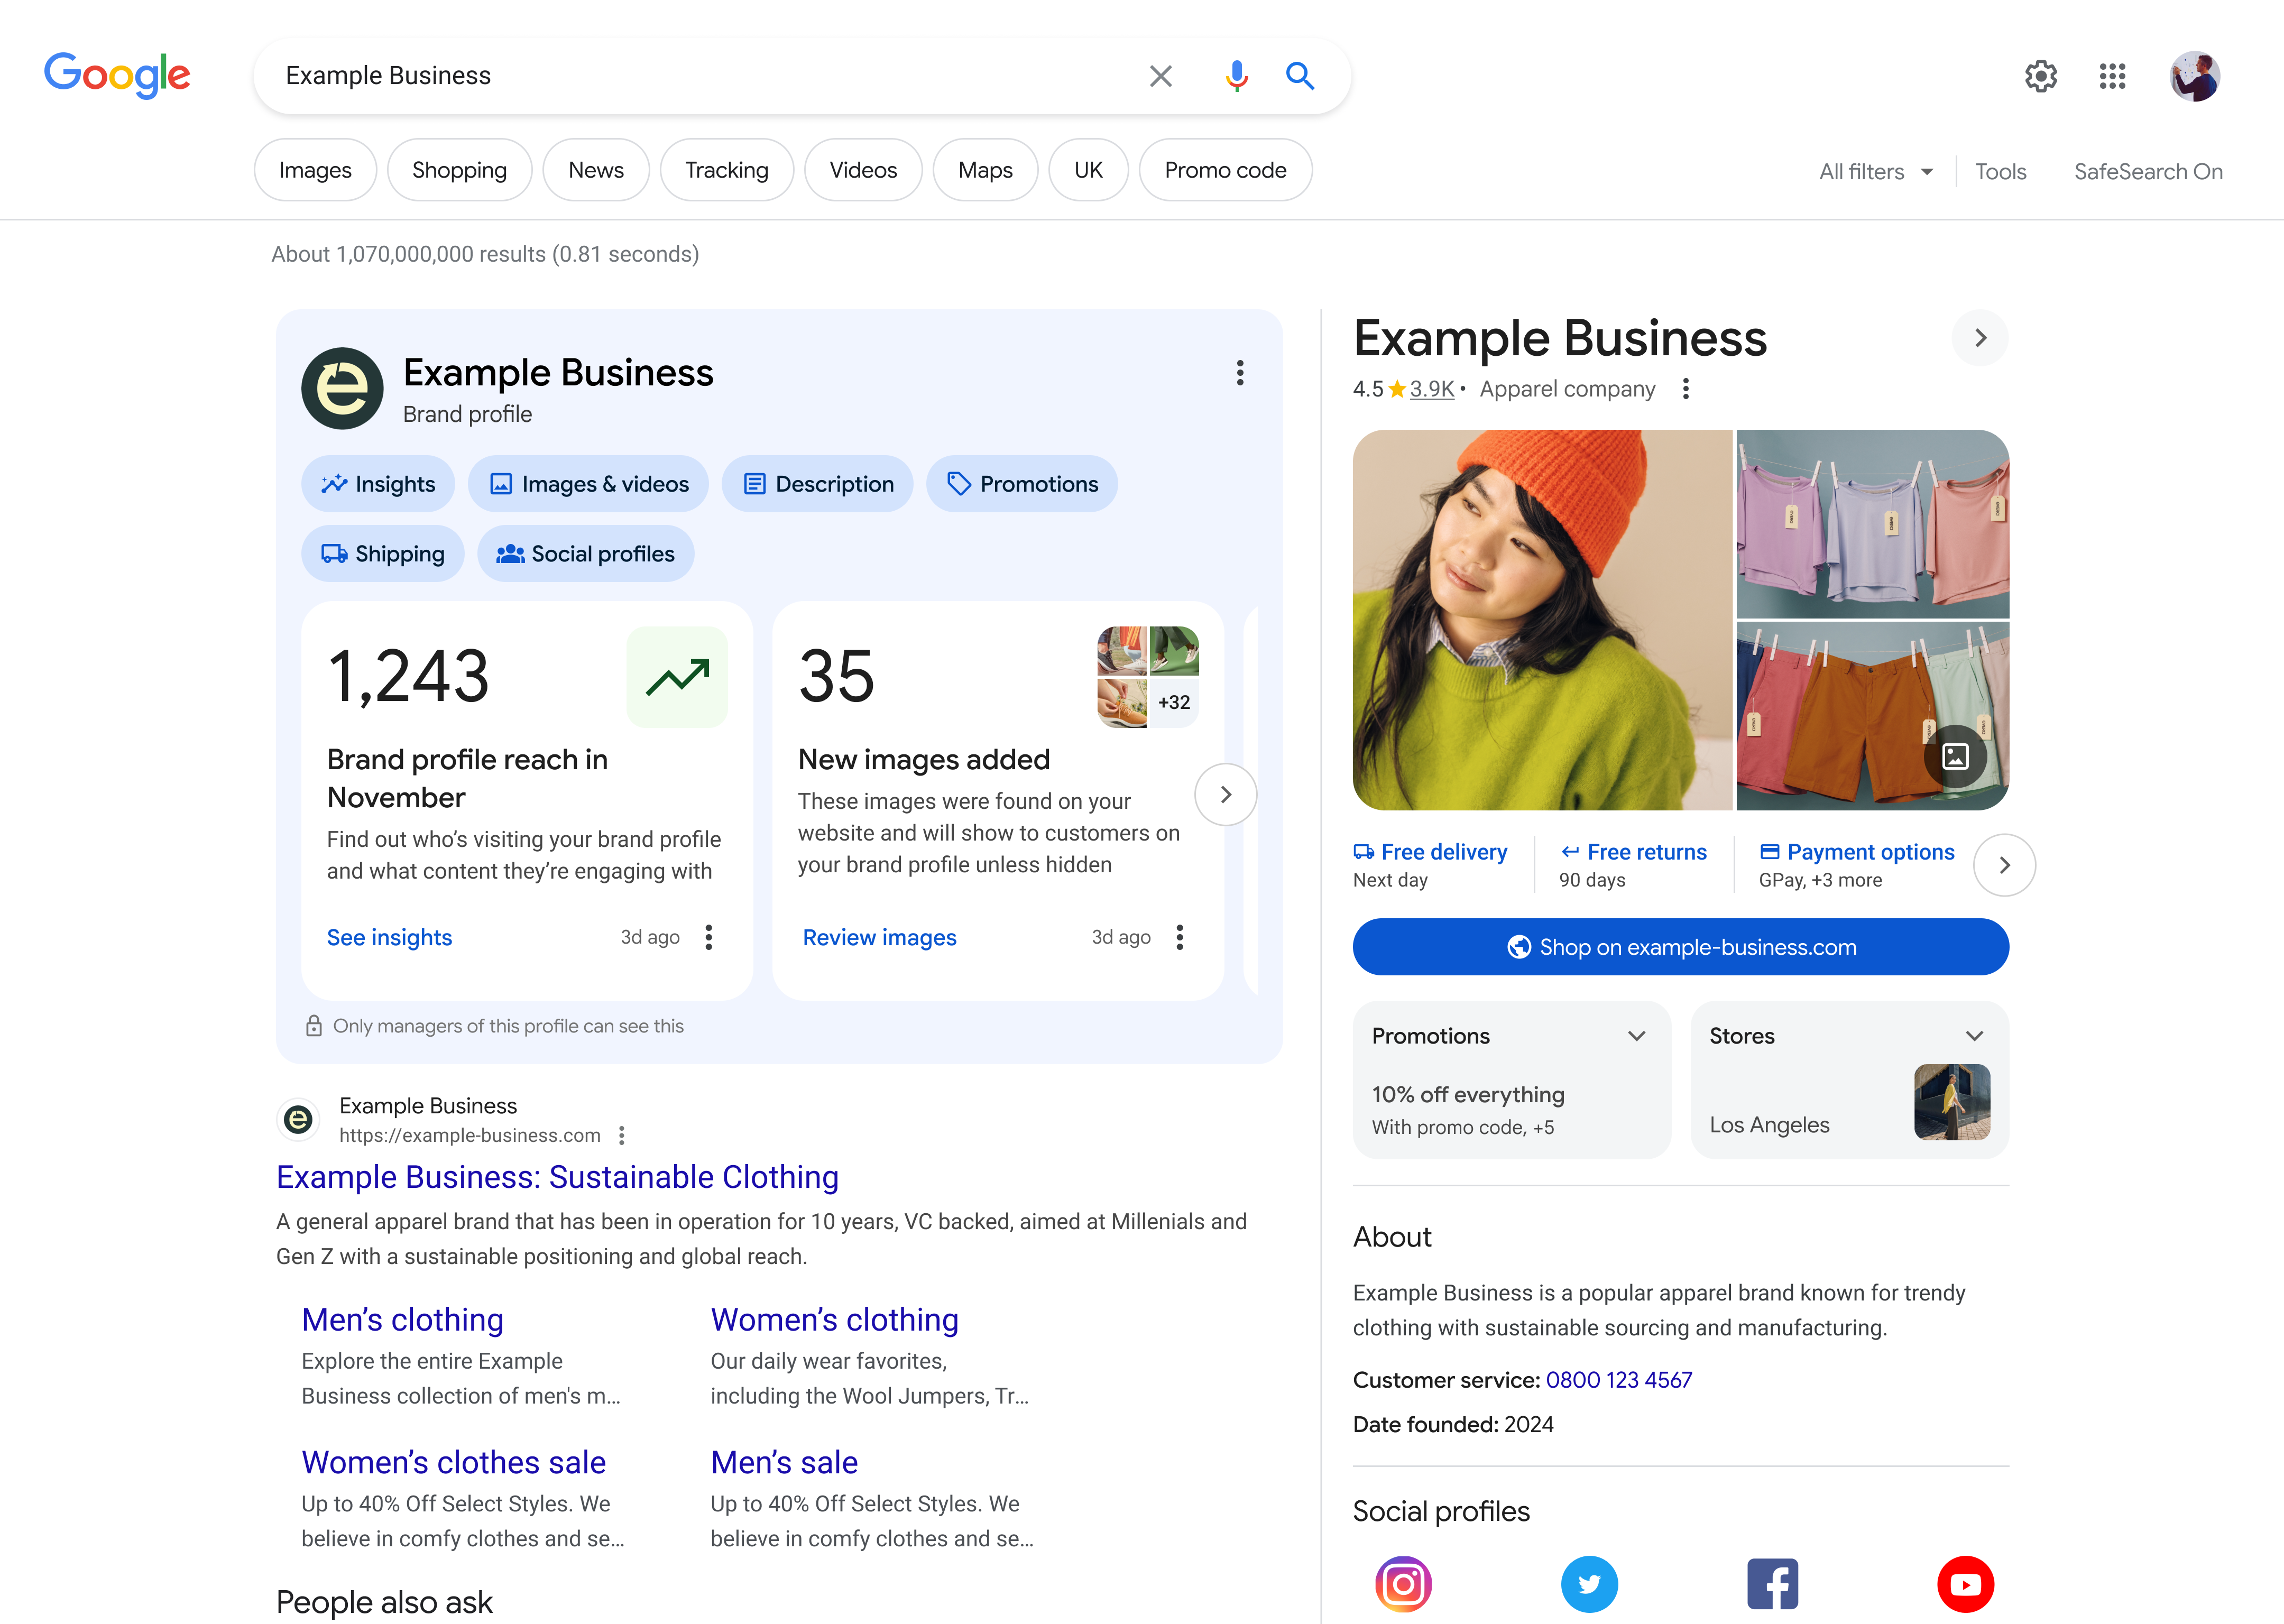Viewport: 2284px width, 1624px height.
Task: Open the image gallery icon on the product photo
Action: pyautogui.click(x=1956, y=757)
